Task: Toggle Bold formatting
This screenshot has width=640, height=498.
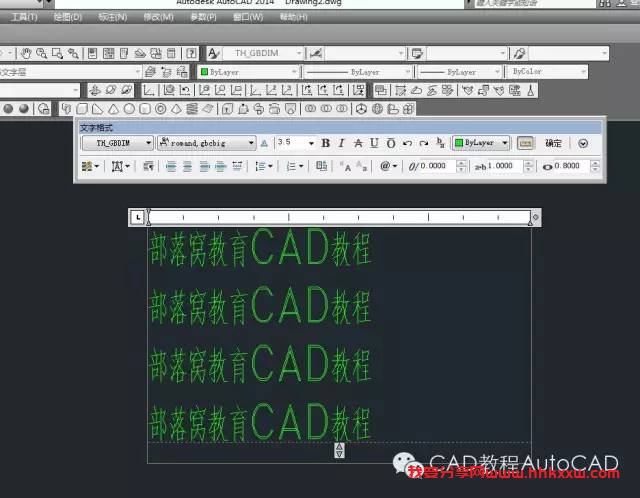Action: [325, 143]
